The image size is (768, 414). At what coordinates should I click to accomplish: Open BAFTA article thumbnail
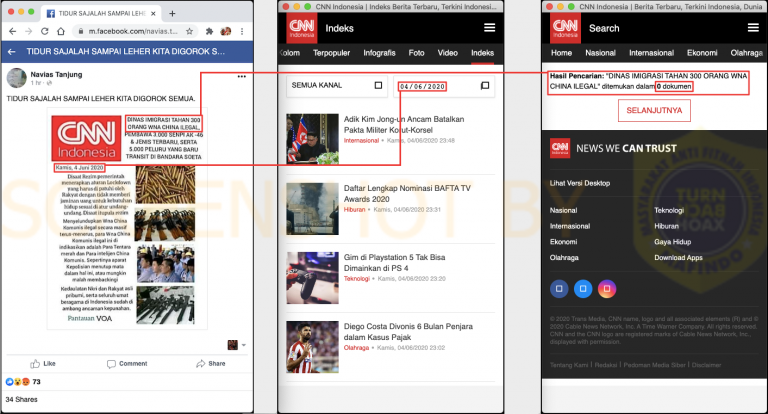click(312, 209)
